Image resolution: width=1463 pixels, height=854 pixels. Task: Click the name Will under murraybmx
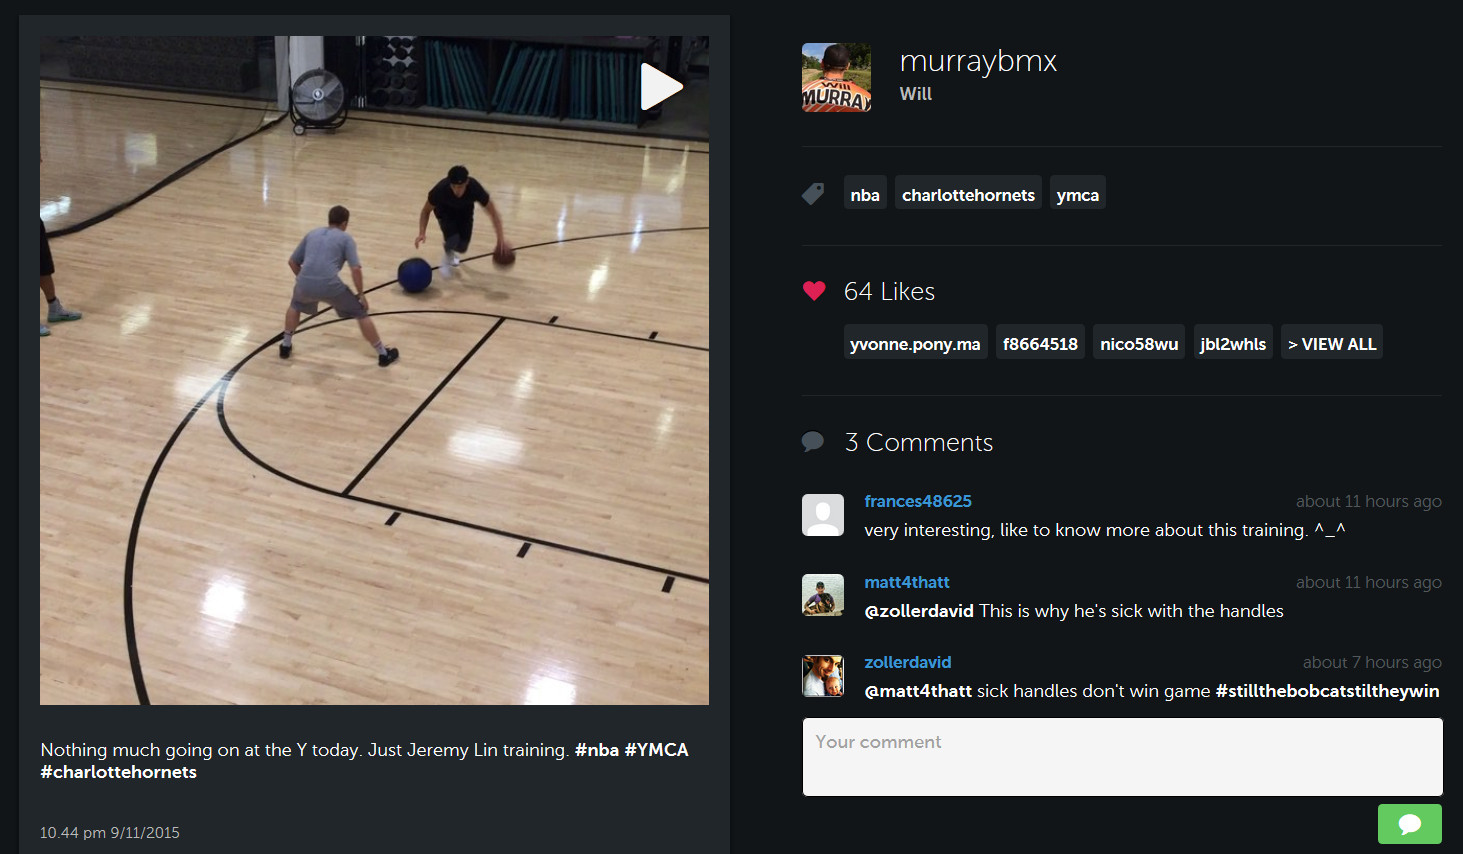pos(915,94)
